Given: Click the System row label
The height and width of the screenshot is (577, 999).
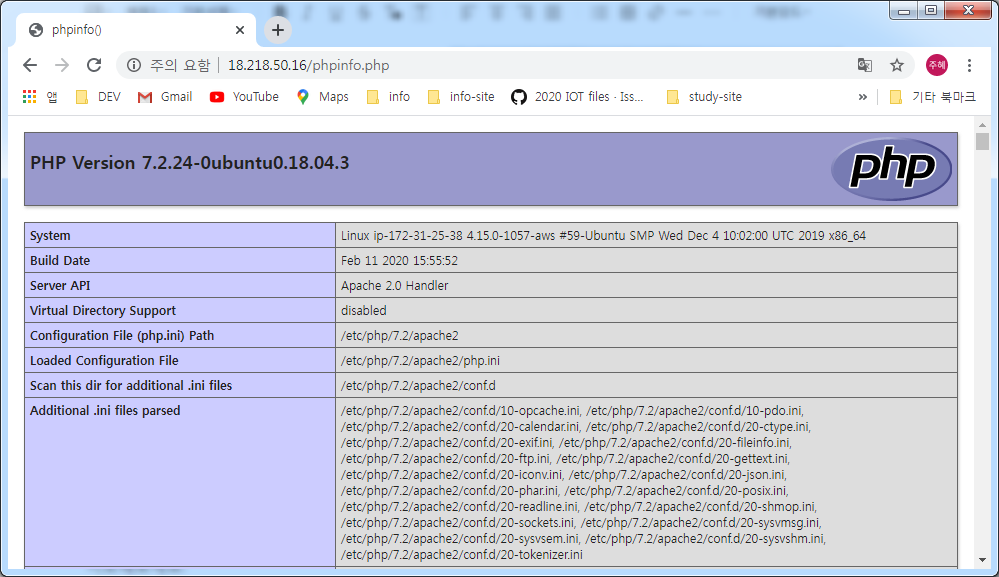Looking at the screenshot, I should [x=50, y=236].
